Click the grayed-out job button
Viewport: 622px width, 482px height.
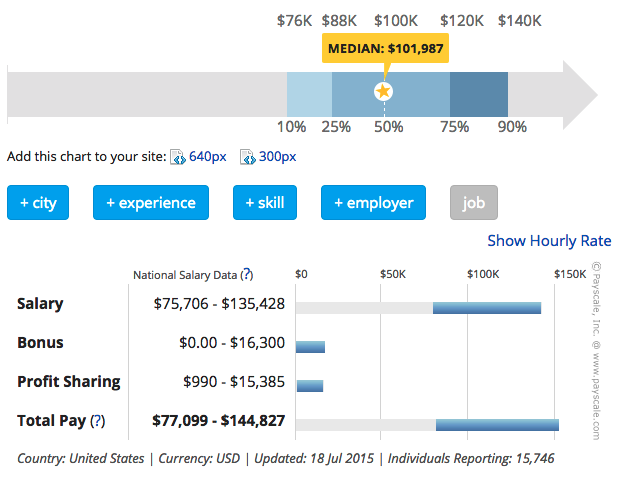point(473,203)
